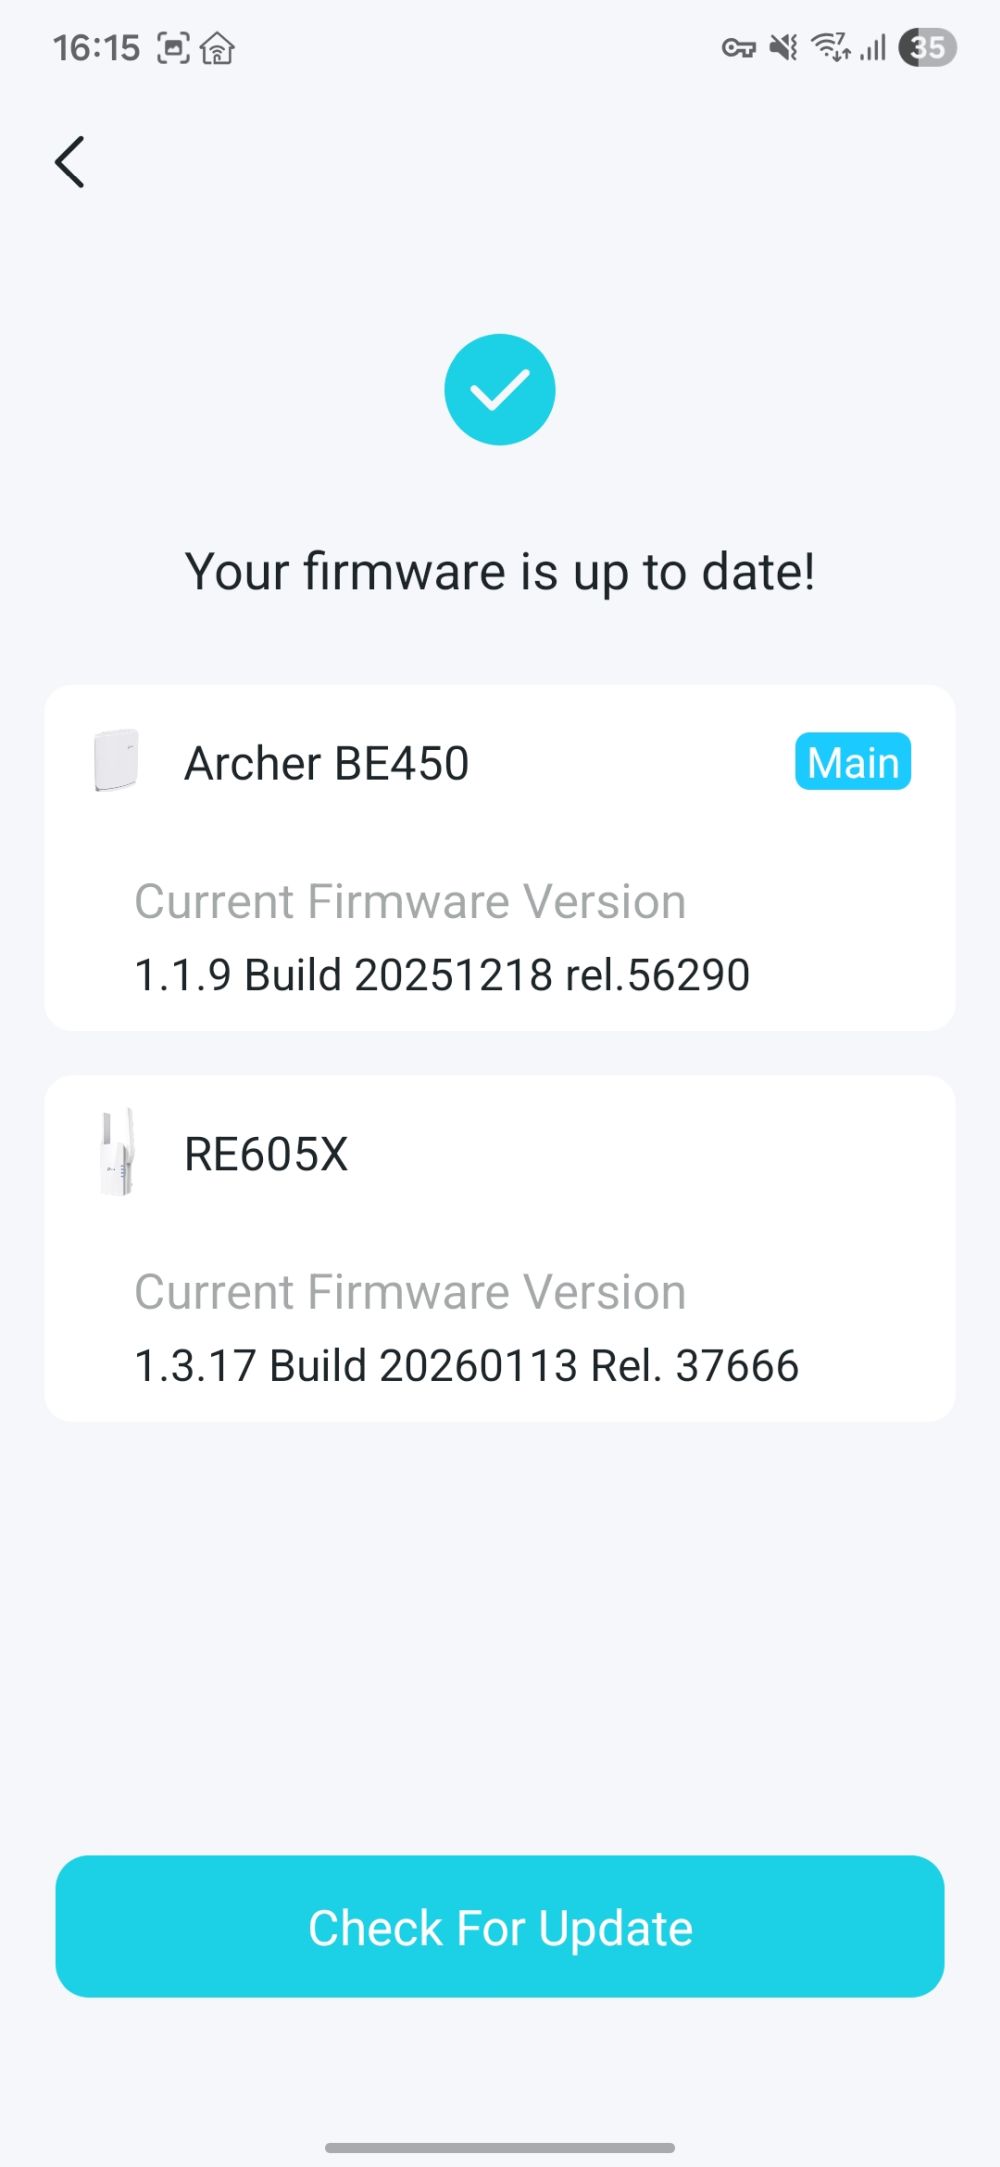Tap RE605X firmware version 1.3.17 text

pyautogui.click(x=466, y=1366)
